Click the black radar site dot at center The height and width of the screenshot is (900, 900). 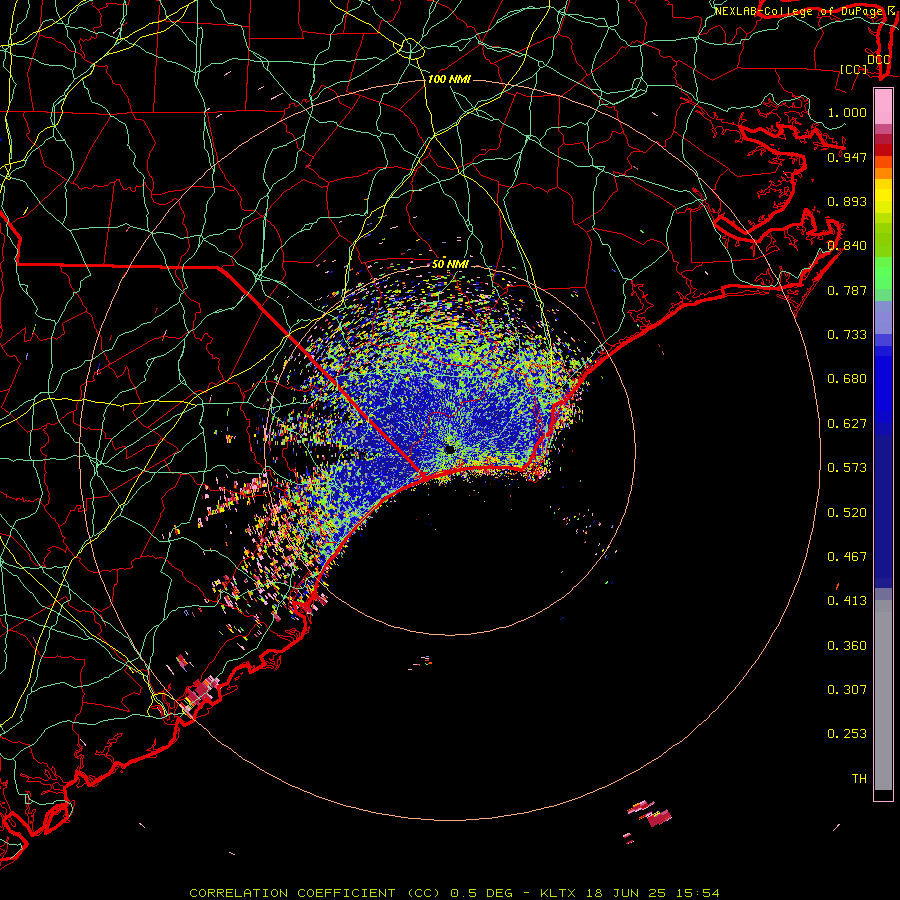(x=449, y=449)
